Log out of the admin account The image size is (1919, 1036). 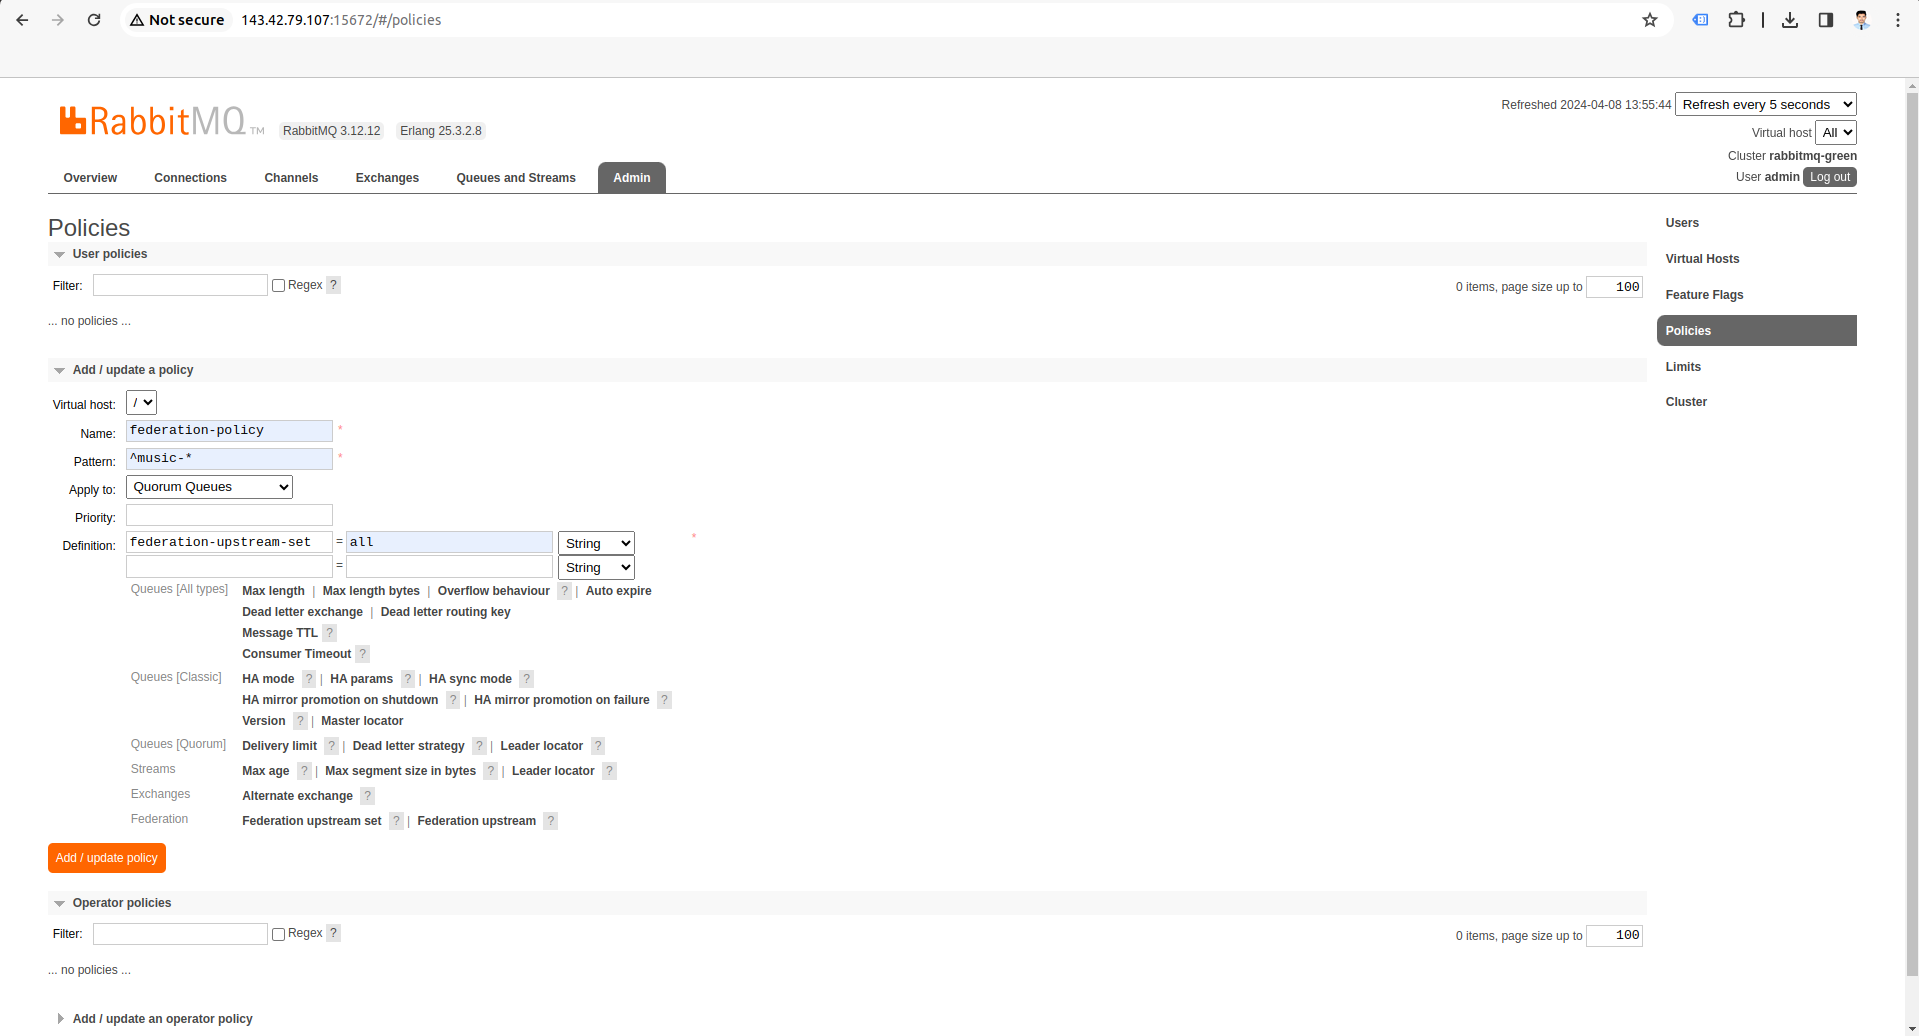[1829, 177]
